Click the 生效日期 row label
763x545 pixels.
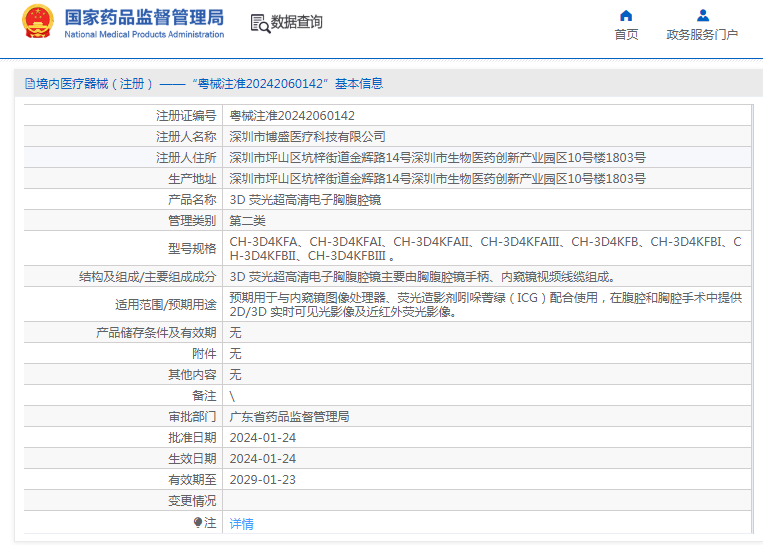click(192, 458)
